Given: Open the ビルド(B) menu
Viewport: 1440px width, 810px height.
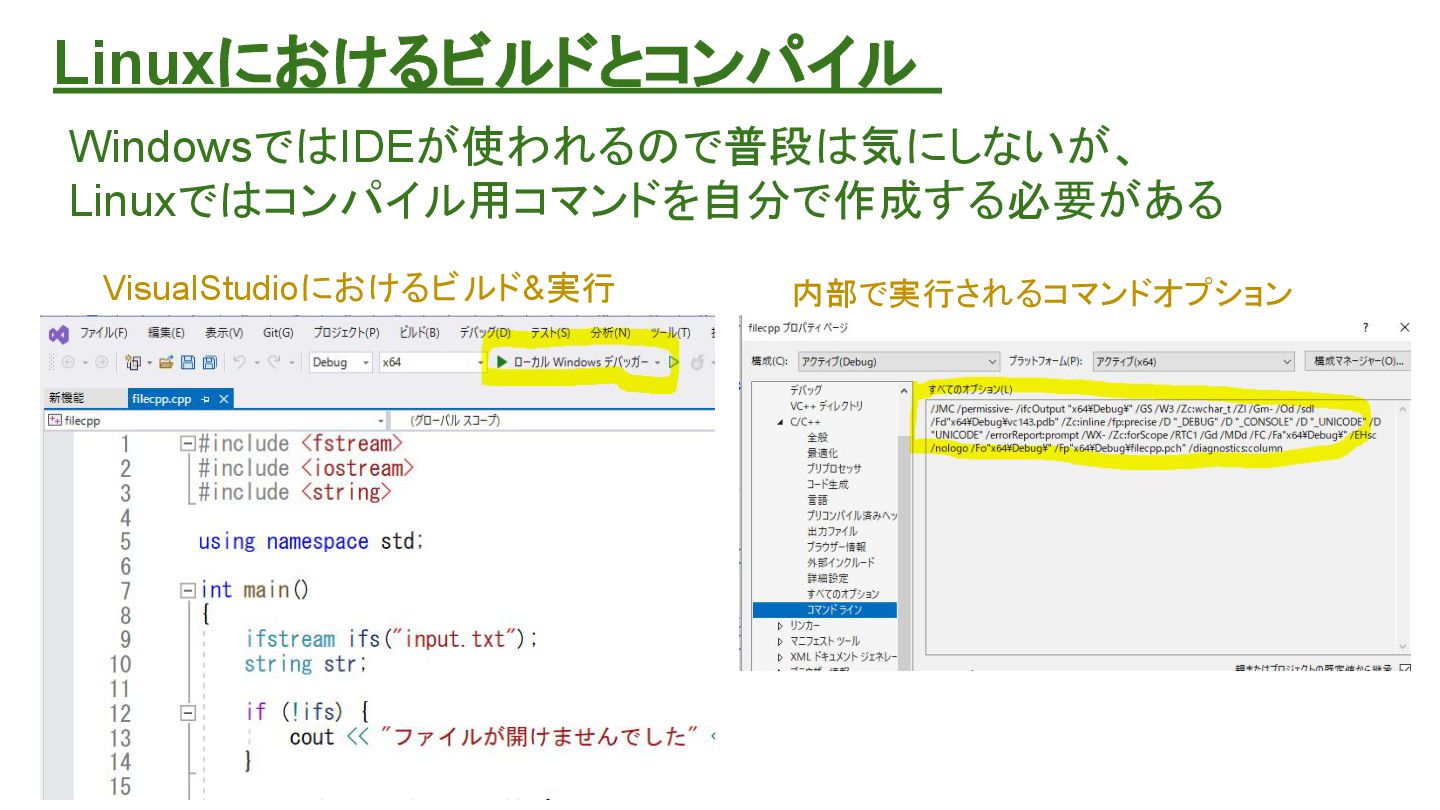Looking at the screenshot, I should pos(419,333).
